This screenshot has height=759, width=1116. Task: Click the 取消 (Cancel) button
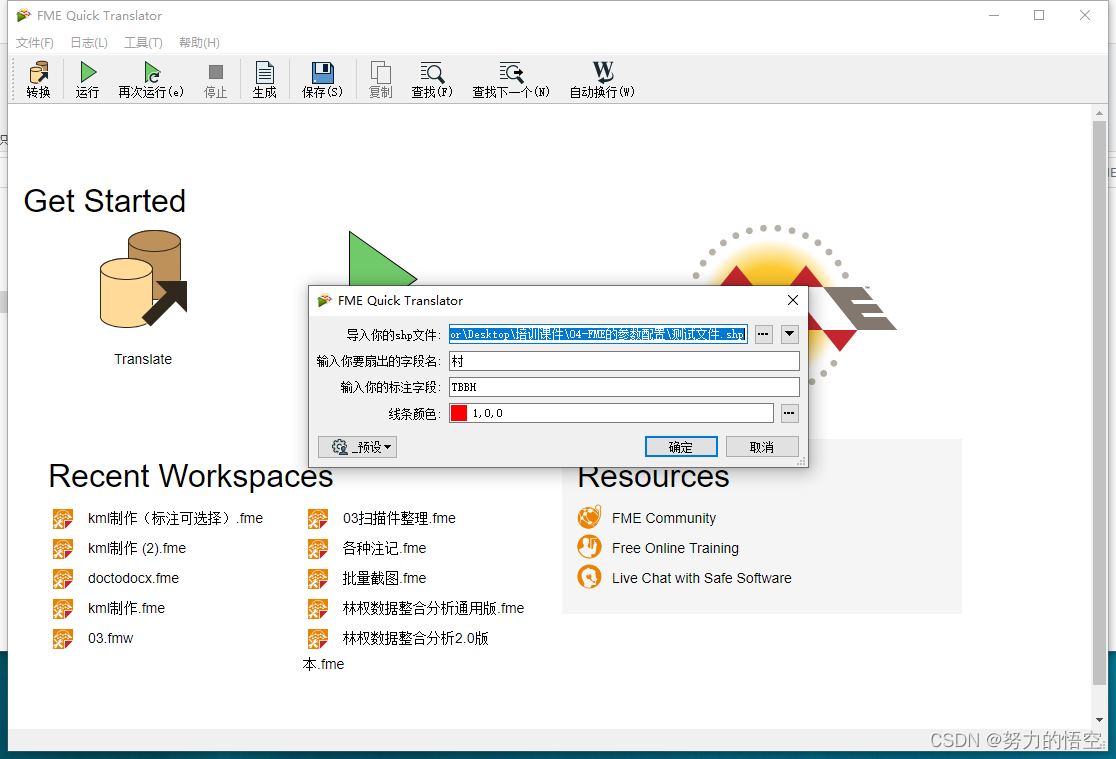[762, 447]
